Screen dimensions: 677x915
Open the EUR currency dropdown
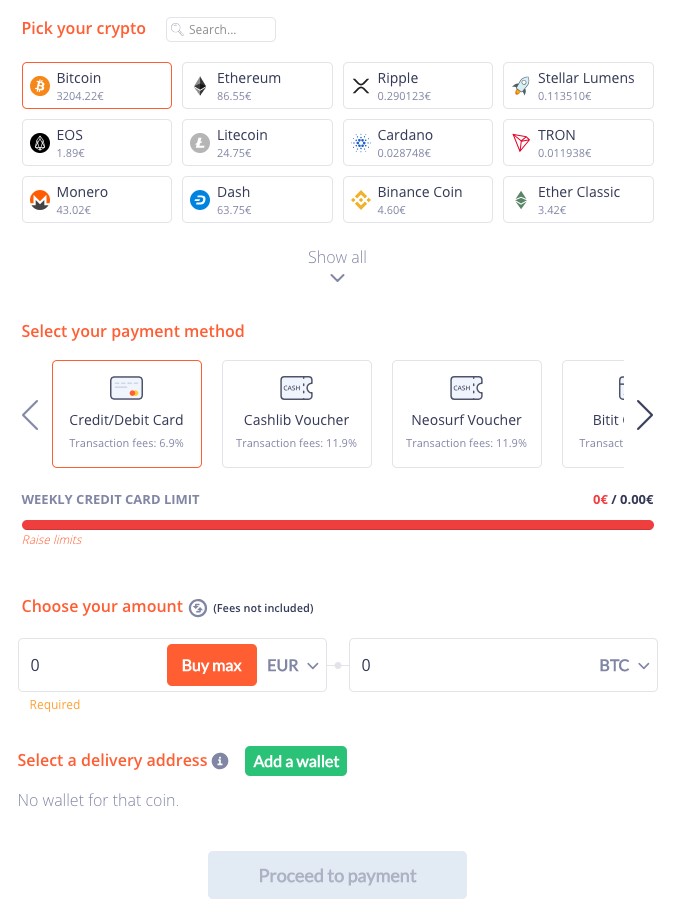pyautogui.click(x=292, y=665)
